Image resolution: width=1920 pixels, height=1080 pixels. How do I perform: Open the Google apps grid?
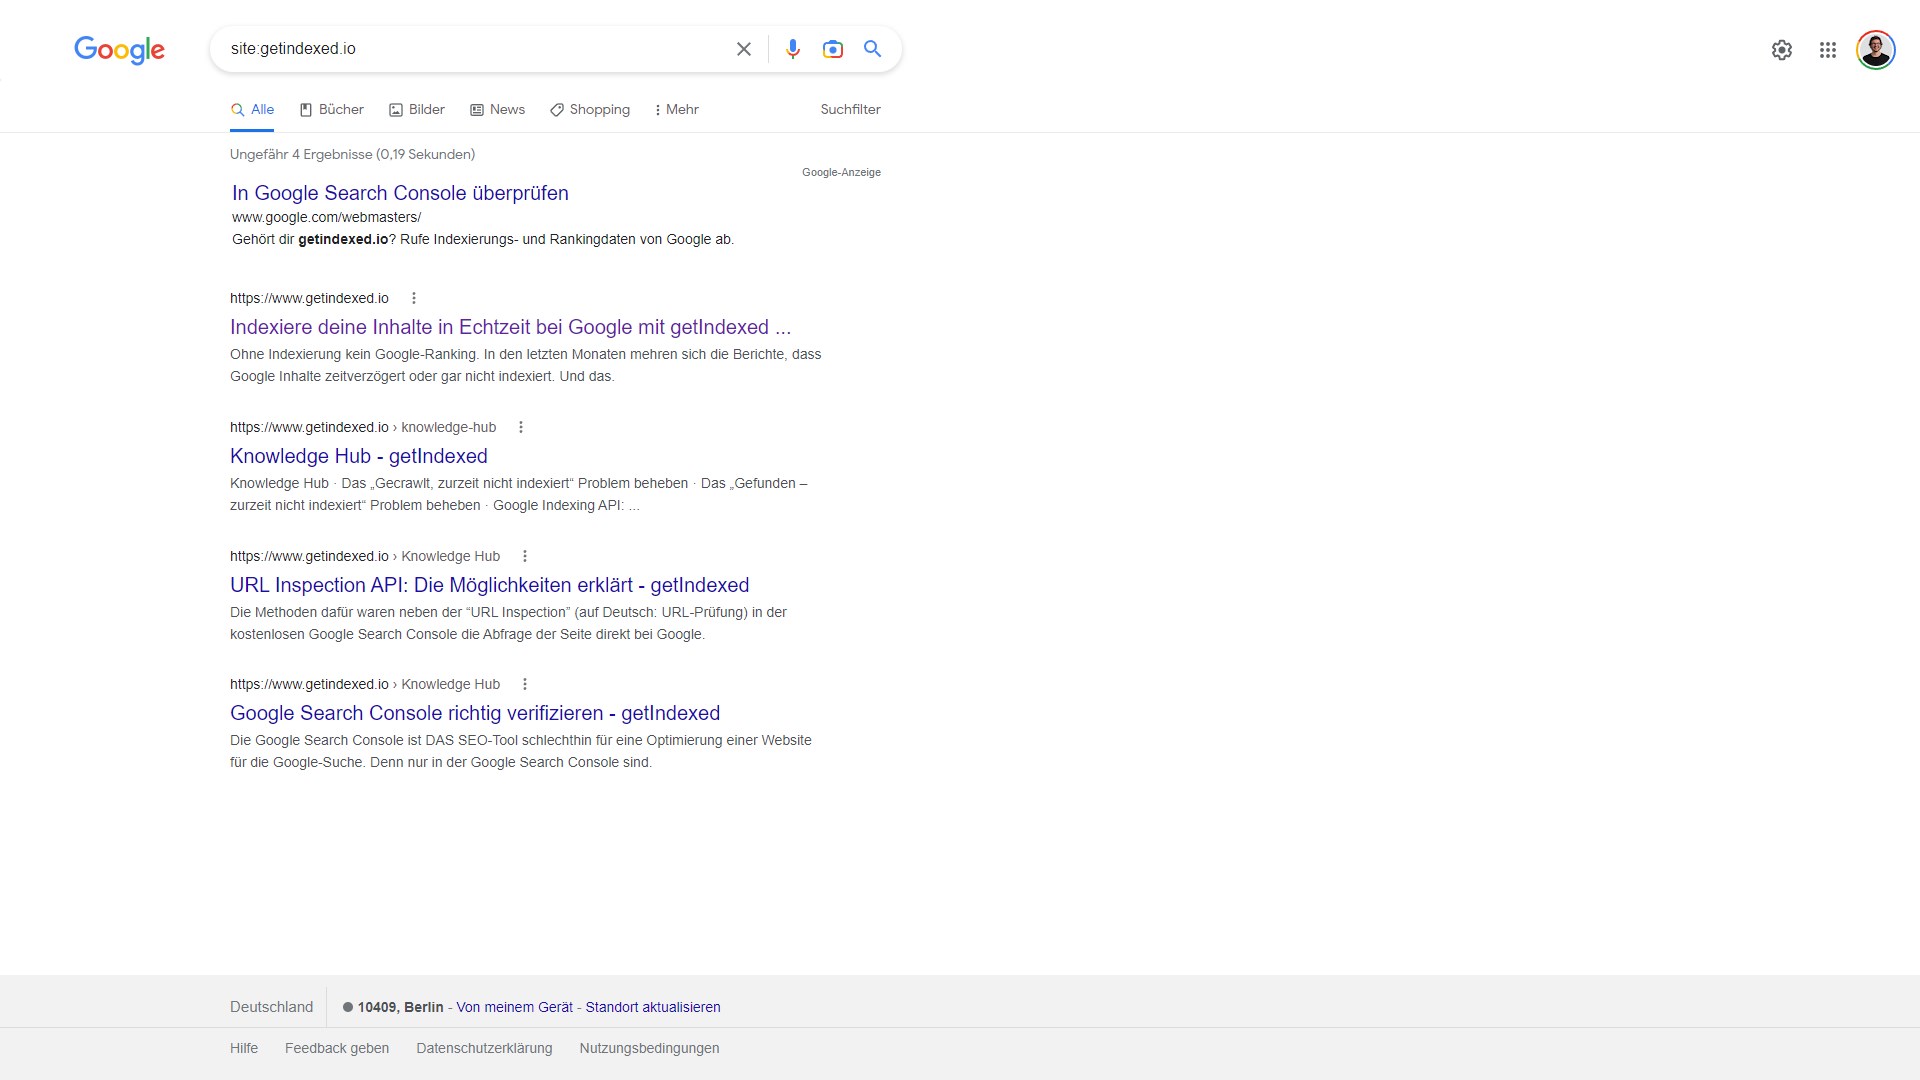1828,50
